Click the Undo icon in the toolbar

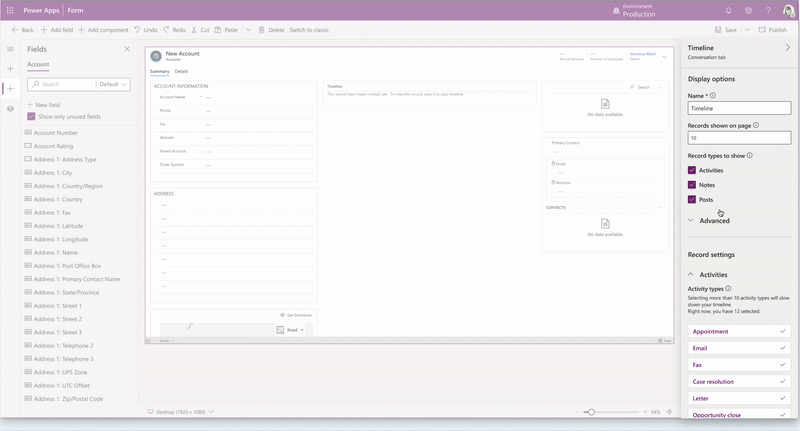point(138,30)
